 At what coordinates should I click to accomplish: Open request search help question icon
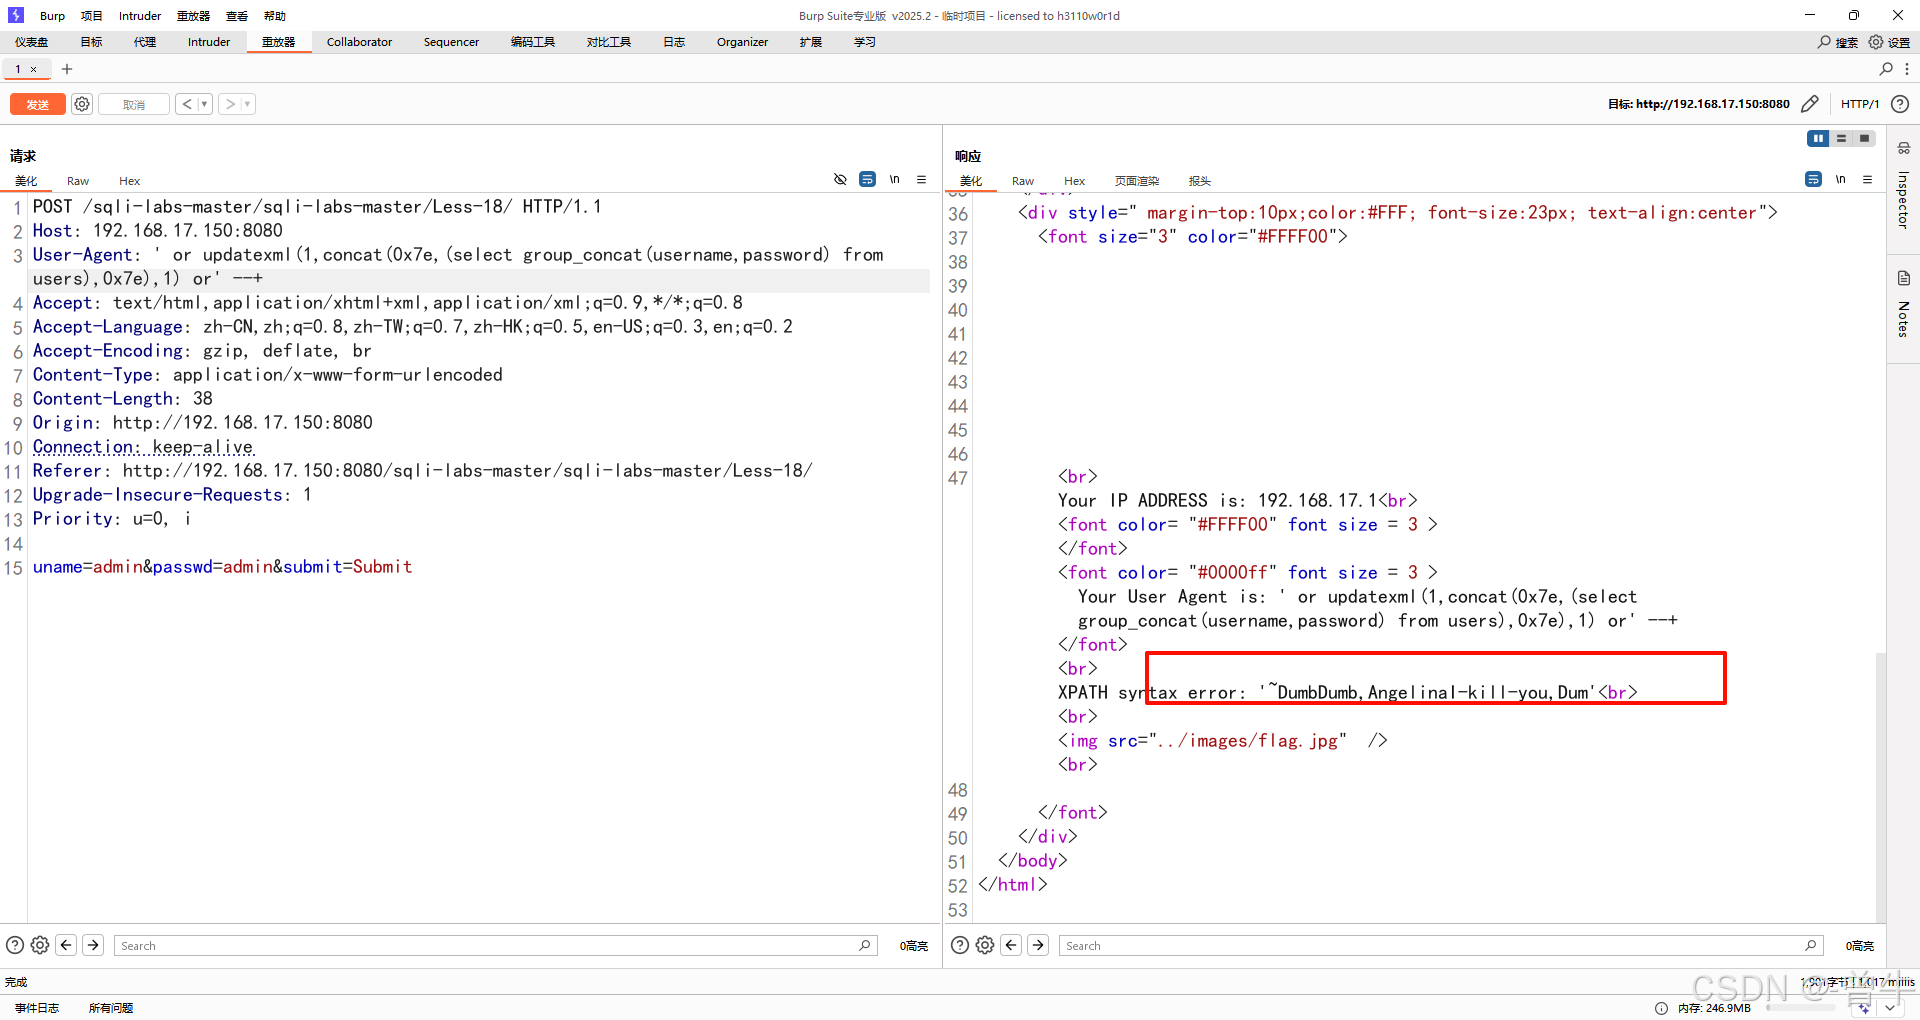click(x=15, y=945)
